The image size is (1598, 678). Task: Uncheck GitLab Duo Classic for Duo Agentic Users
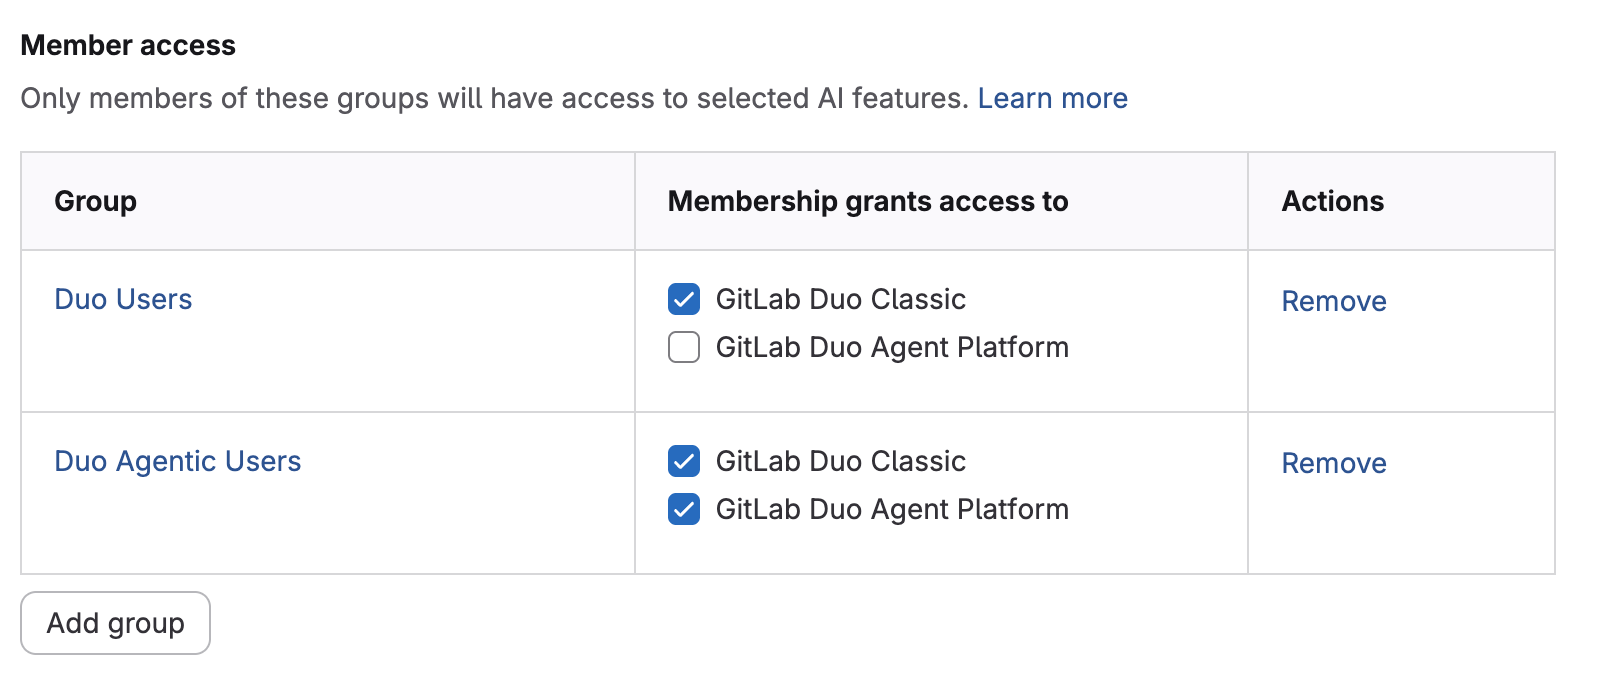click(x=683, y=461)
